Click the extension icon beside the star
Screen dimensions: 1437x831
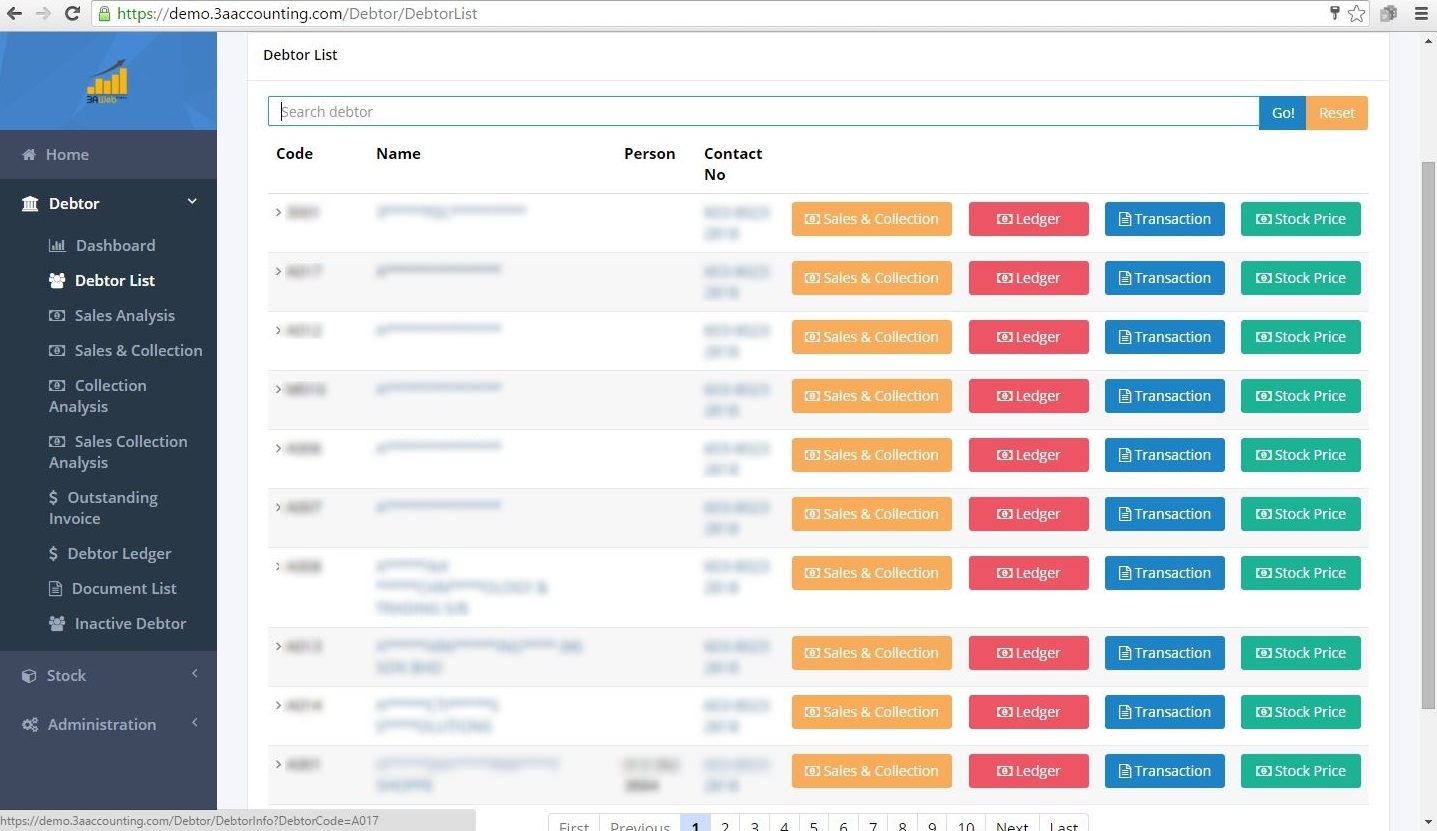click(1388, 14)
